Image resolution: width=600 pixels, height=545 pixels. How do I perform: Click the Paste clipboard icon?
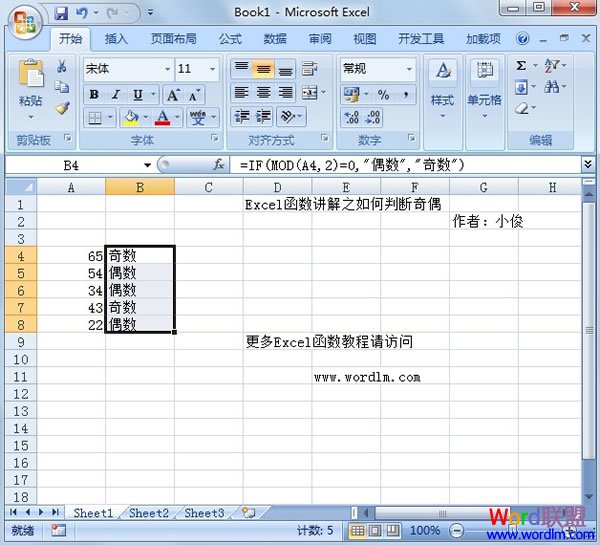(x=31, y=73)
